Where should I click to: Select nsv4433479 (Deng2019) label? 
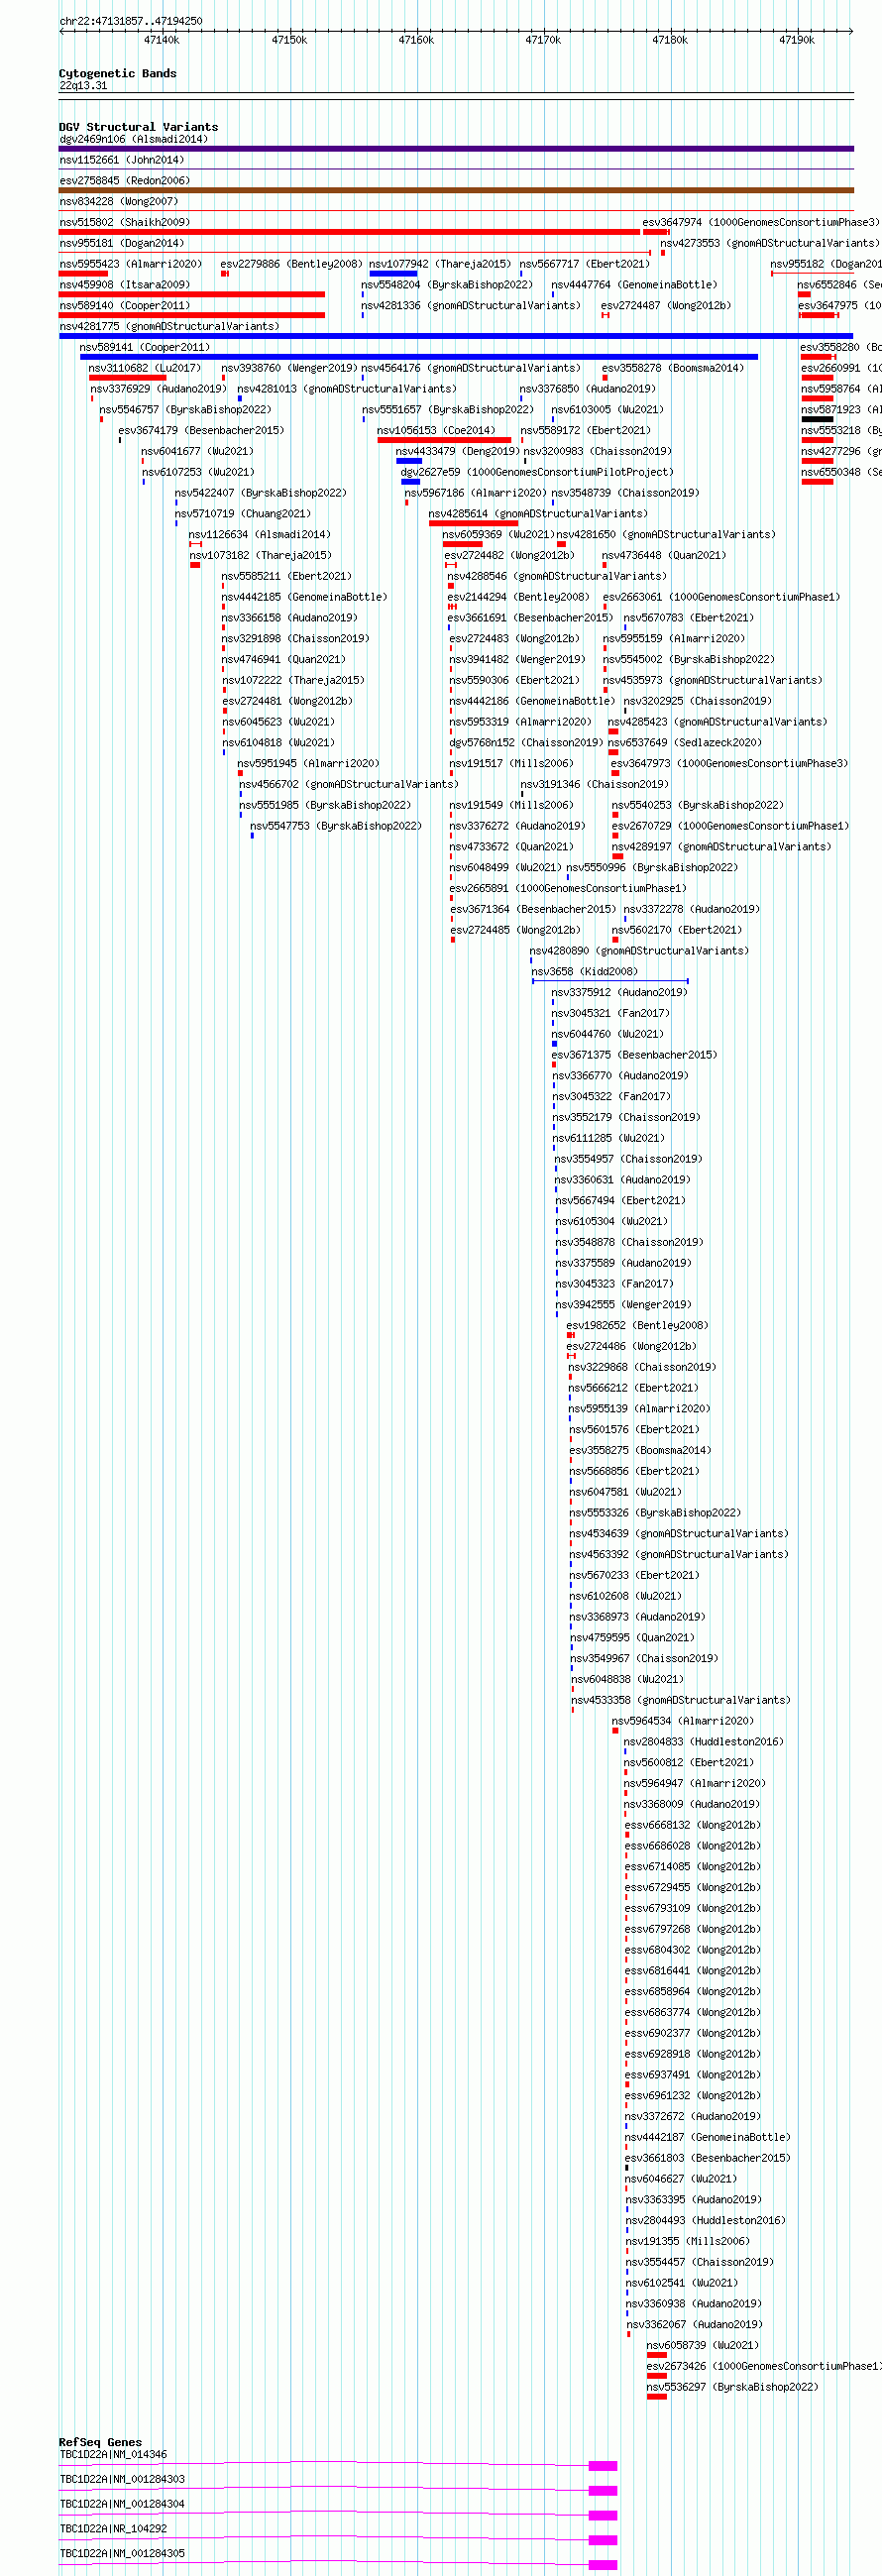click(457, 453)
